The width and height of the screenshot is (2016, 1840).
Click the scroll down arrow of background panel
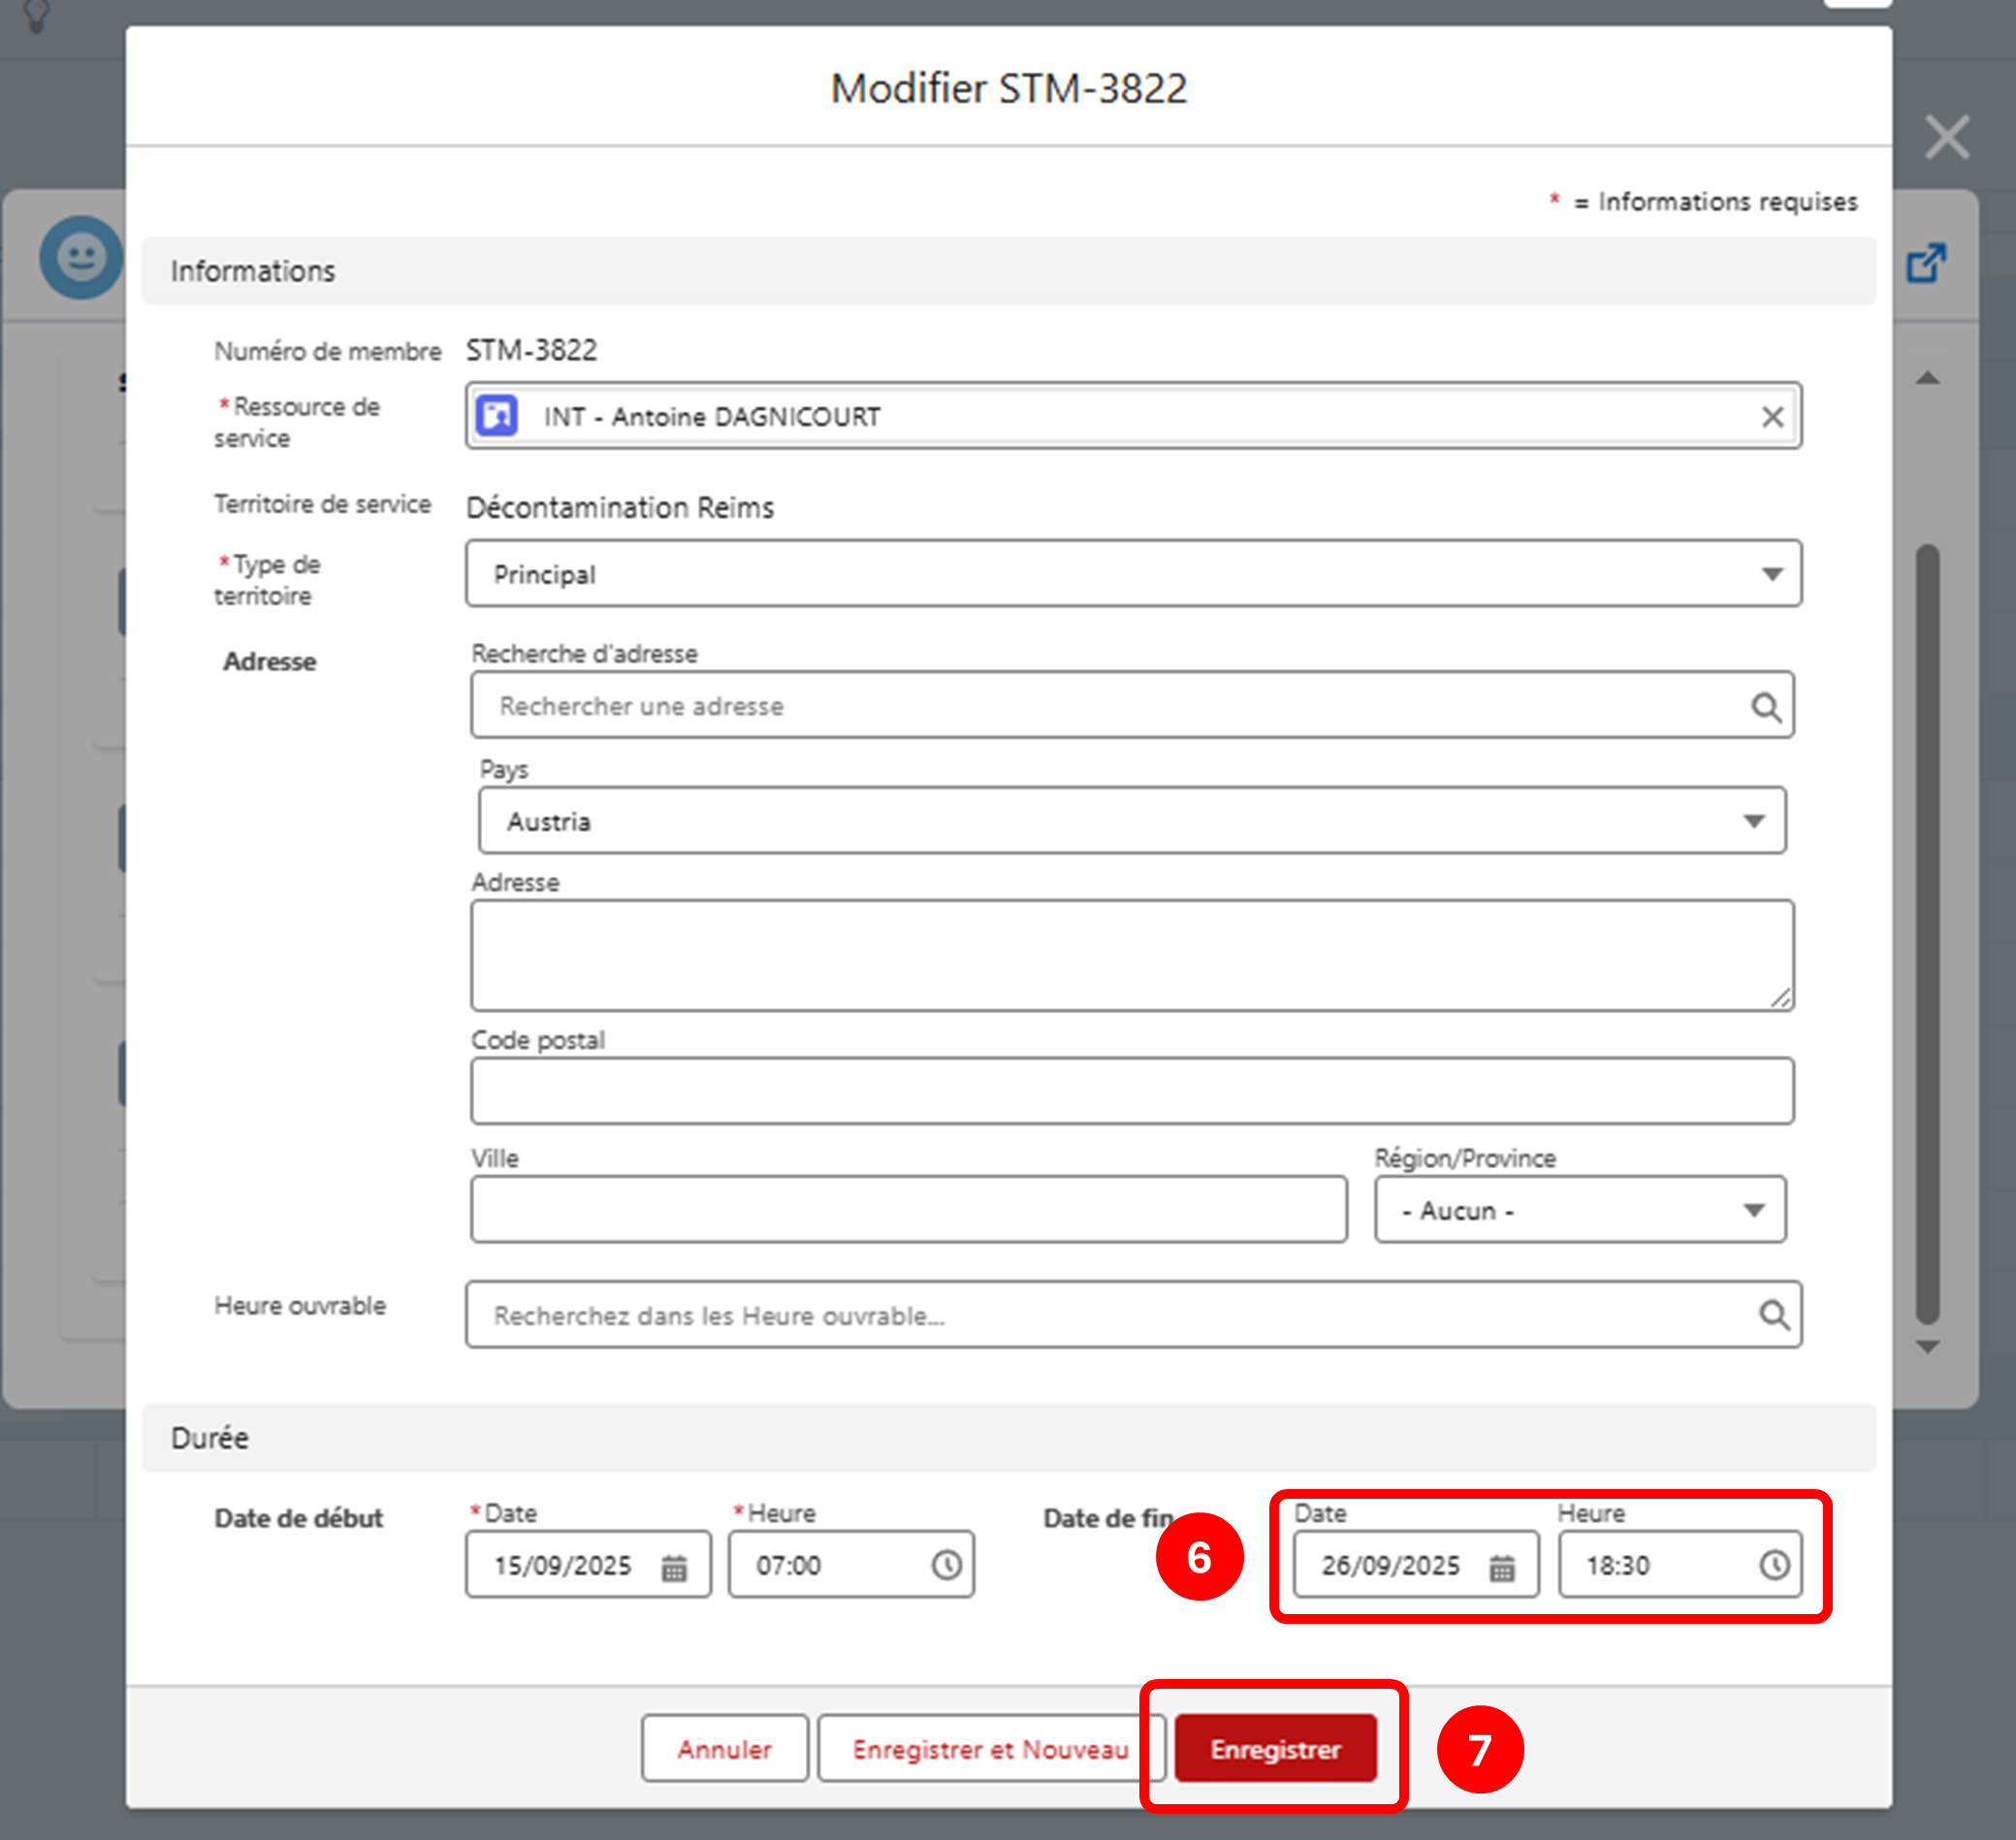(x=1928, y=1347)
